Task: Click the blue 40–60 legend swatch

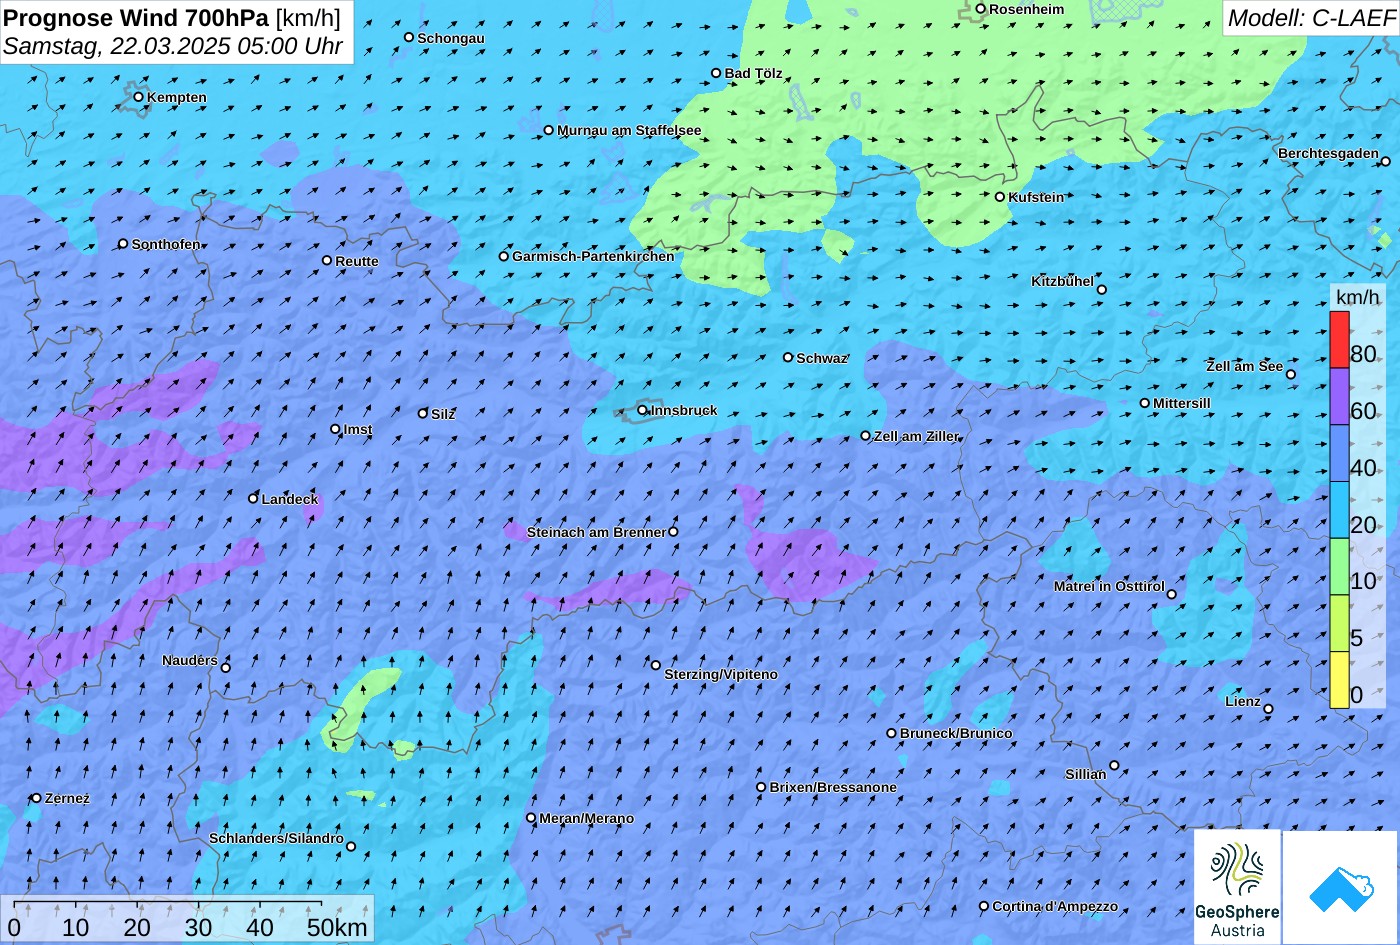Action: pos(1339,454)
